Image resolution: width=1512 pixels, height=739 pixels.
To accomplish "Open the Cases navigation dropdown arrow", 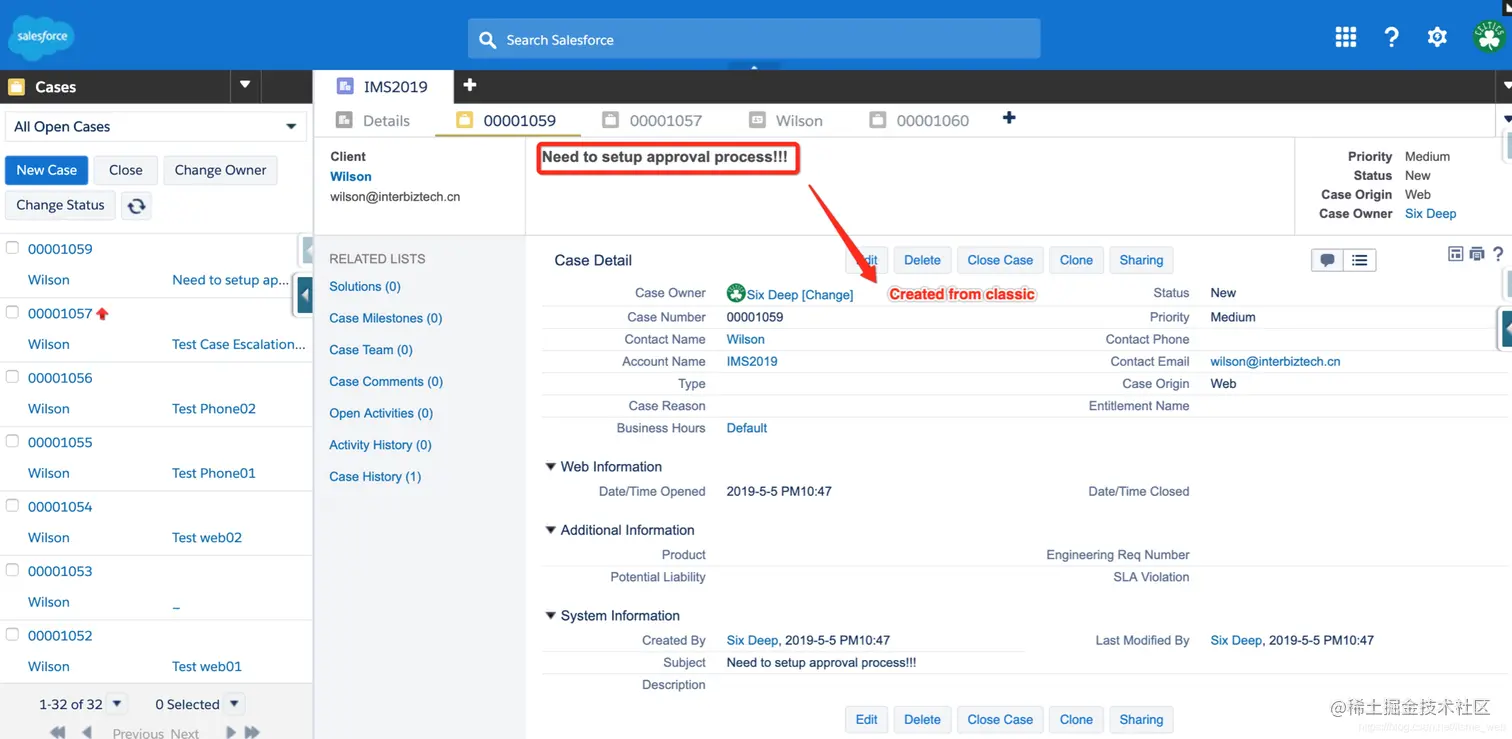I will point(245,86).
